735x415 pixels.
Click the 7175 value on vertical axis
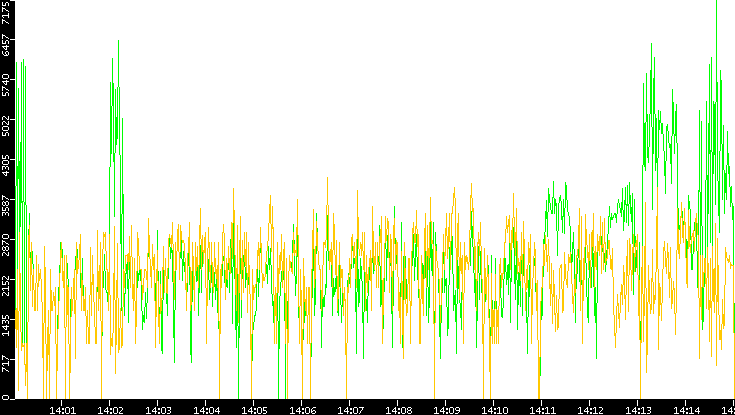(6, 12)
